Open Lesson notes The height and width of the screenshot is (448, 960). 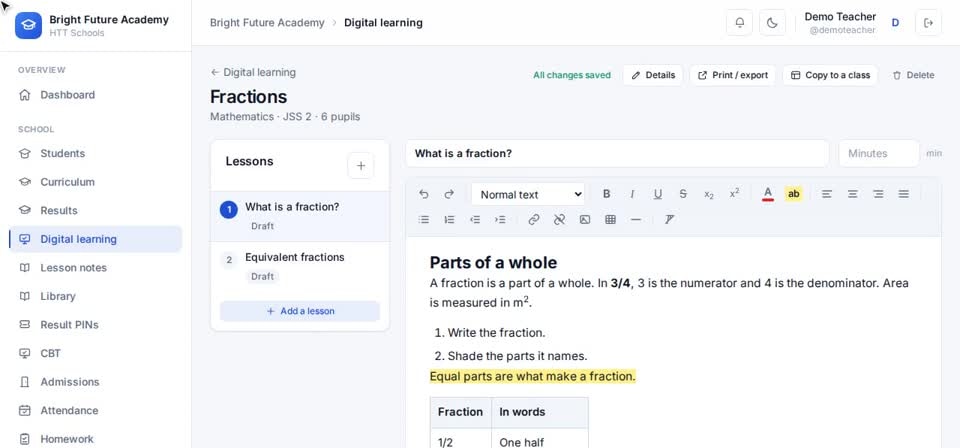click(96, 267)
